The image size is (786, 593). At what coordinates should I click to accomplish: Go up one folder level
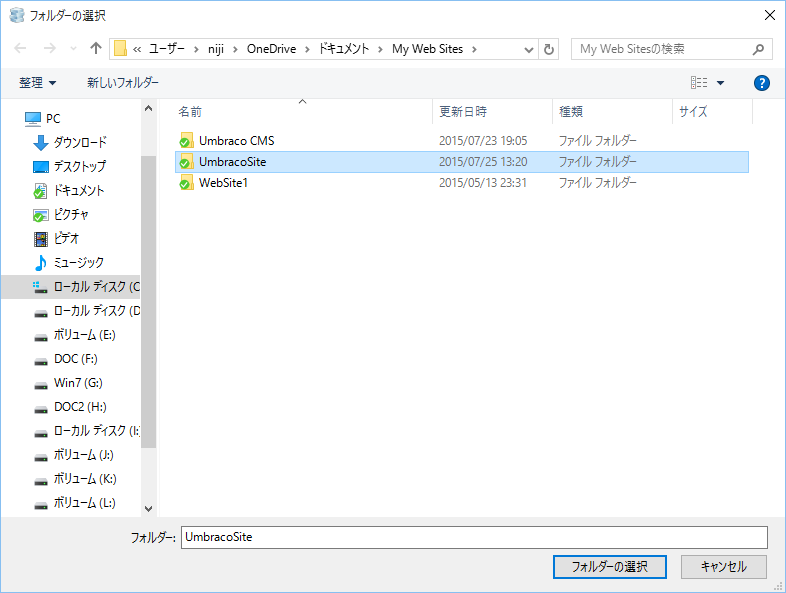(x=96, y=49)
